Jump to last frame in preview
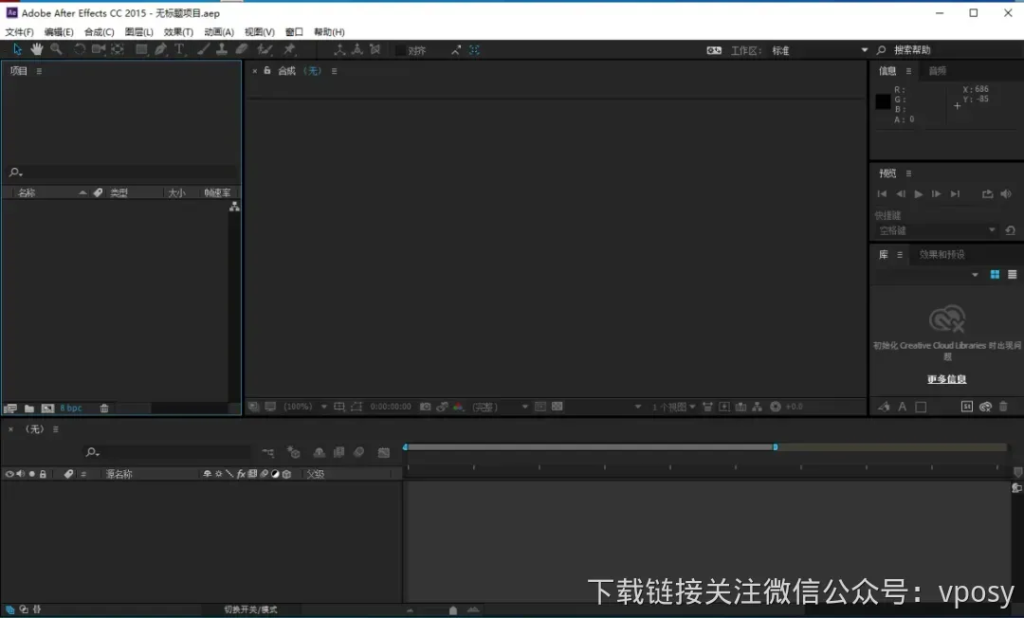The image size is (1024, 618). [x=955, y=194]
